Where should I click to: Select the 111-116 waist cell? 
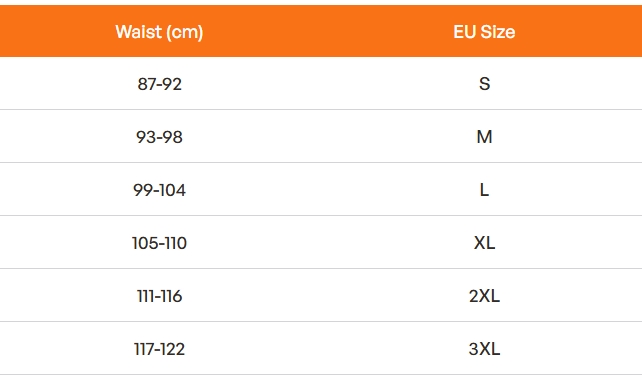tap(159, 296)
